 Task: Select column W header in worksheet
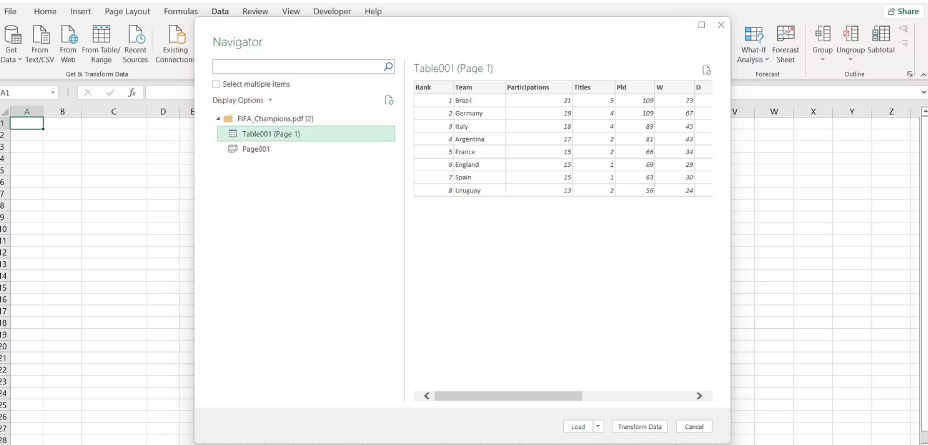pyautogui.click(x=774, y=111)
